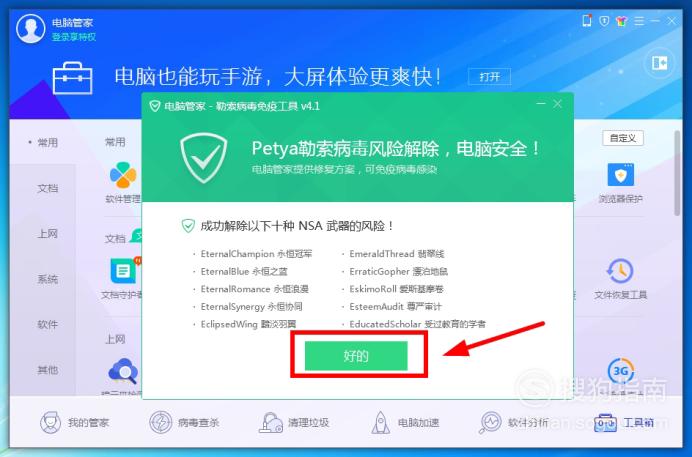Open the 浏览器保护 shield icon
692x457 pixels.
[x=621, y=175]
